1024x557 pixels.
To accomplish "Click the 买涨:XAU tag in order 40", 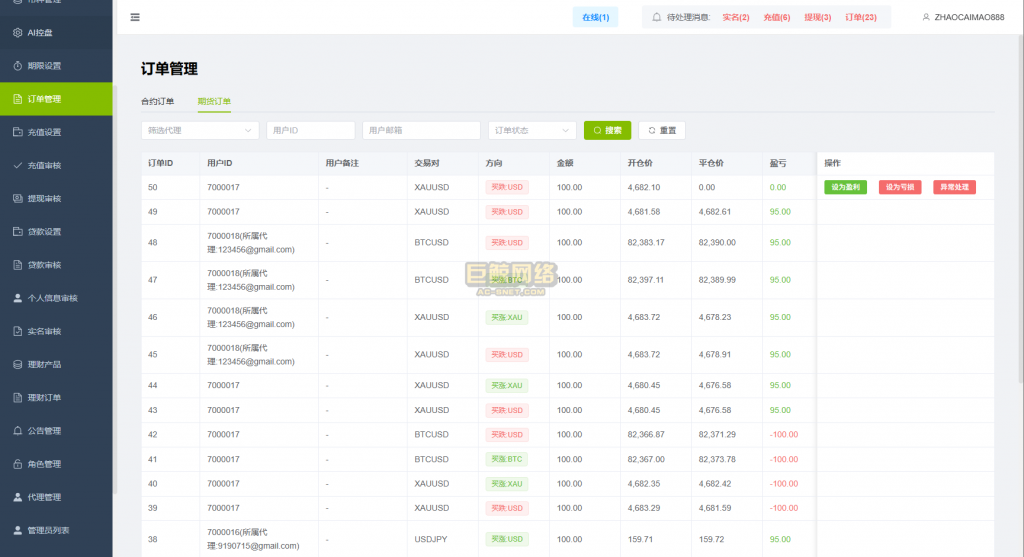I will (x=507, y=484).
